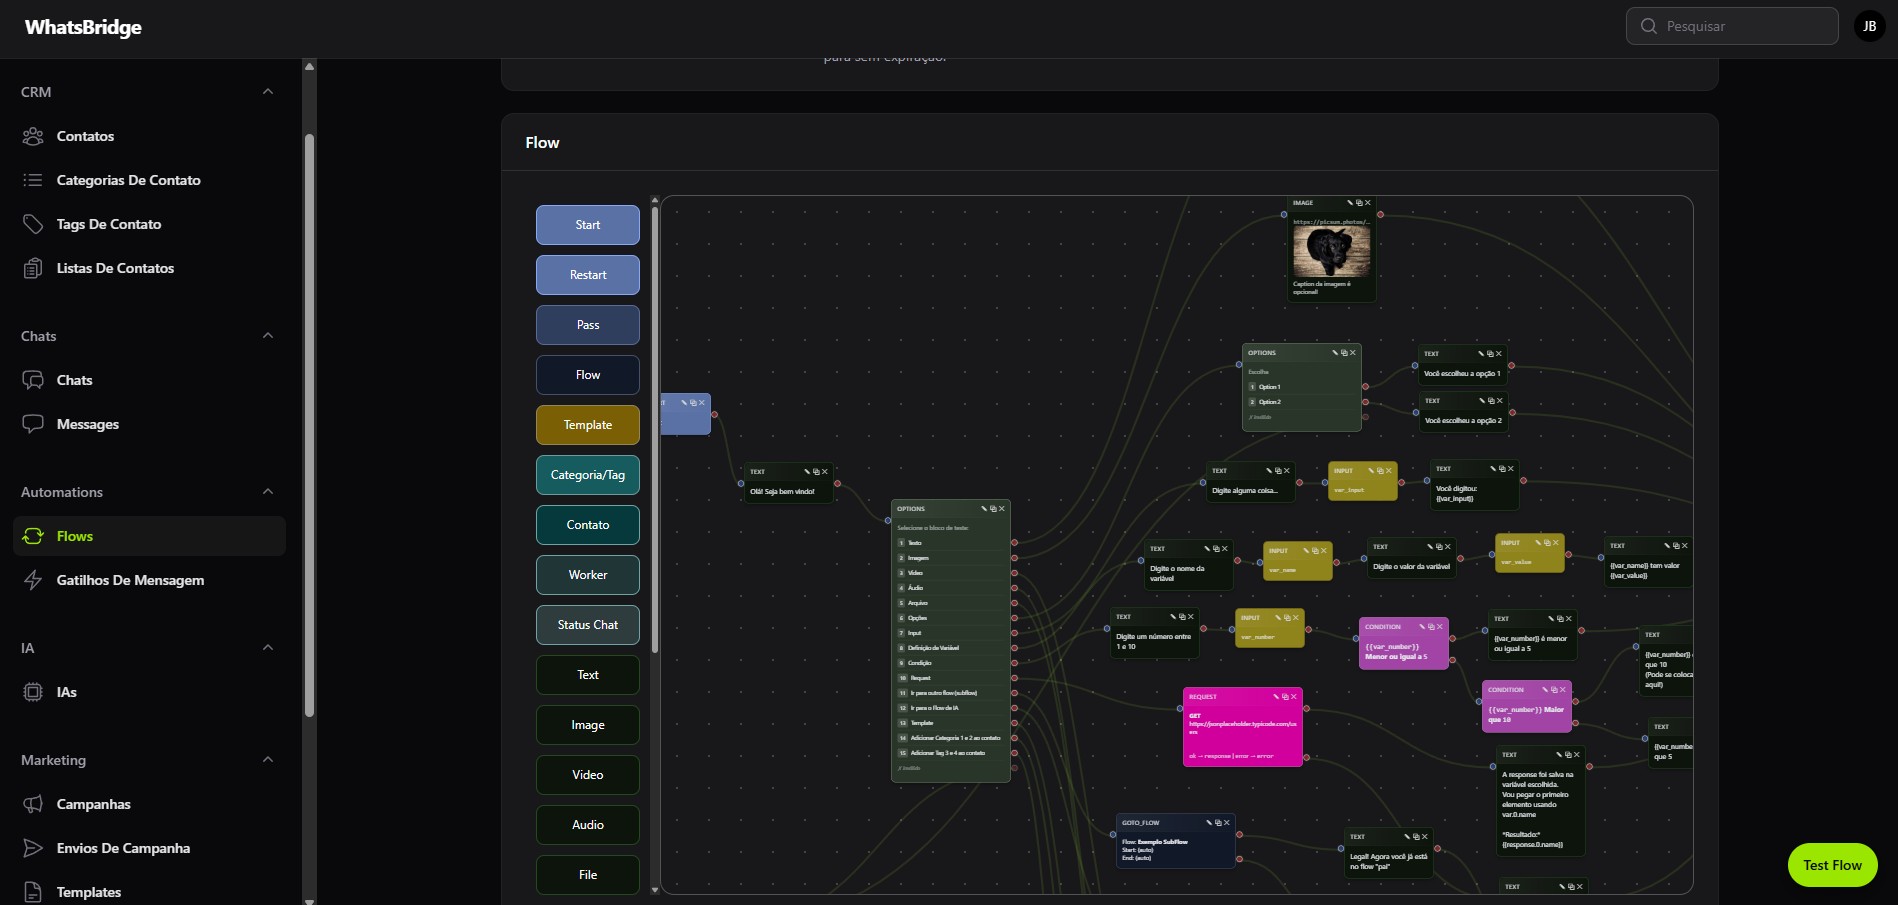Click the IAs chip icon in the sidebar
Image resolution: width=1898 pixels, height=905 pixels.
(33, 692)
